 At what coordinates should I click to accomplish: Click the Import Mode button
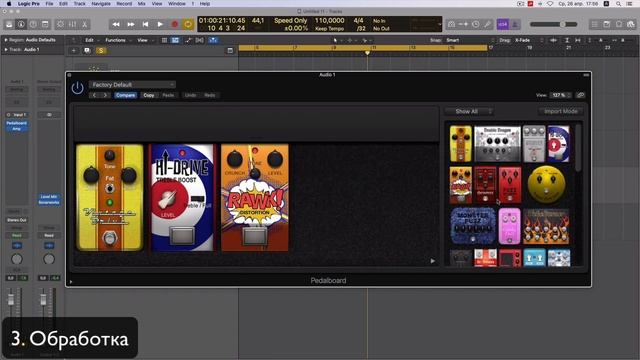[560, 111]
